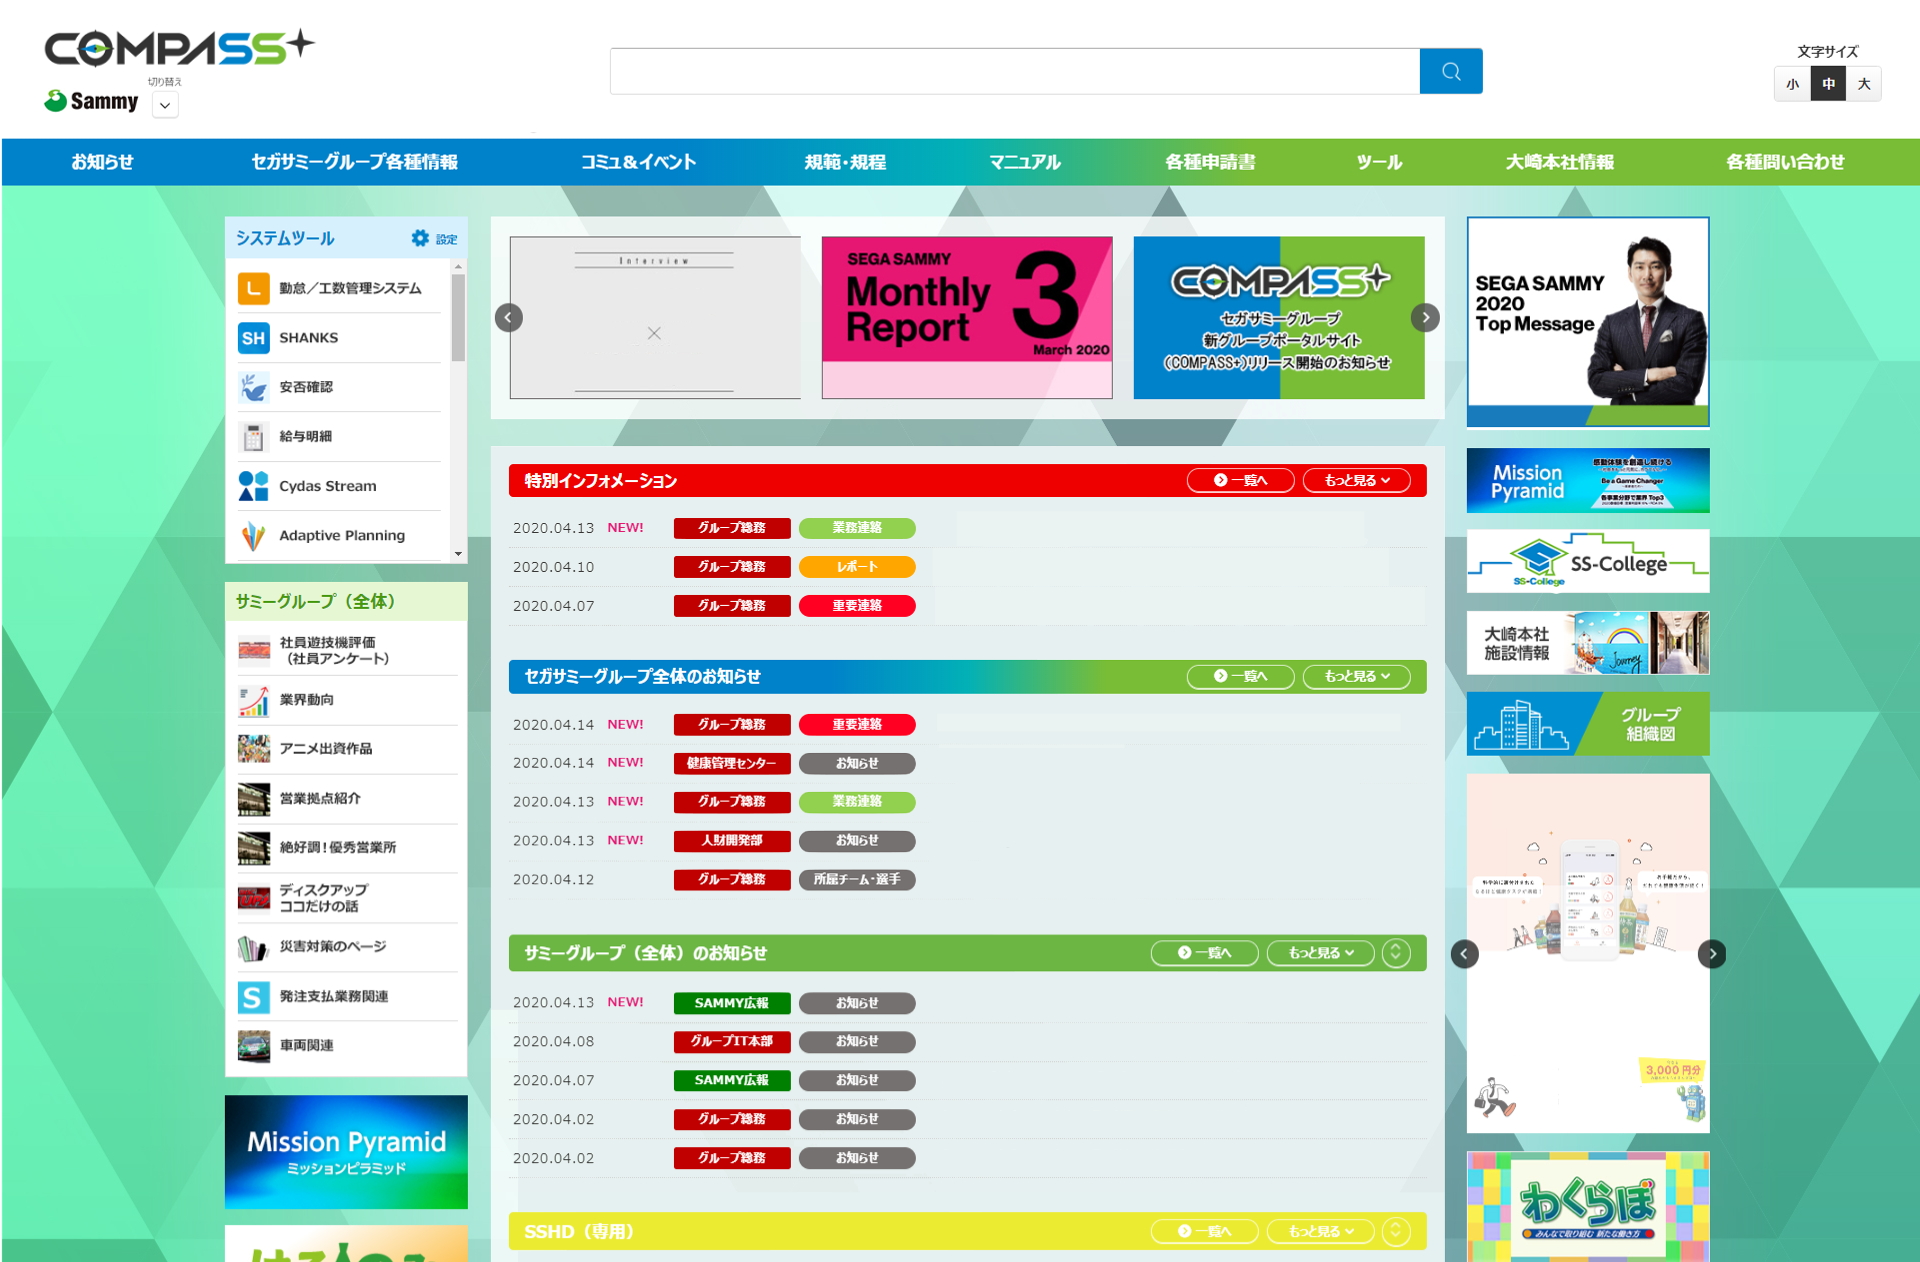Click reorder arrows on SSHD（専用） header
Image resolution: width=1920 pixels, height=1262 pixels.
click(x=1396, y=1232)
